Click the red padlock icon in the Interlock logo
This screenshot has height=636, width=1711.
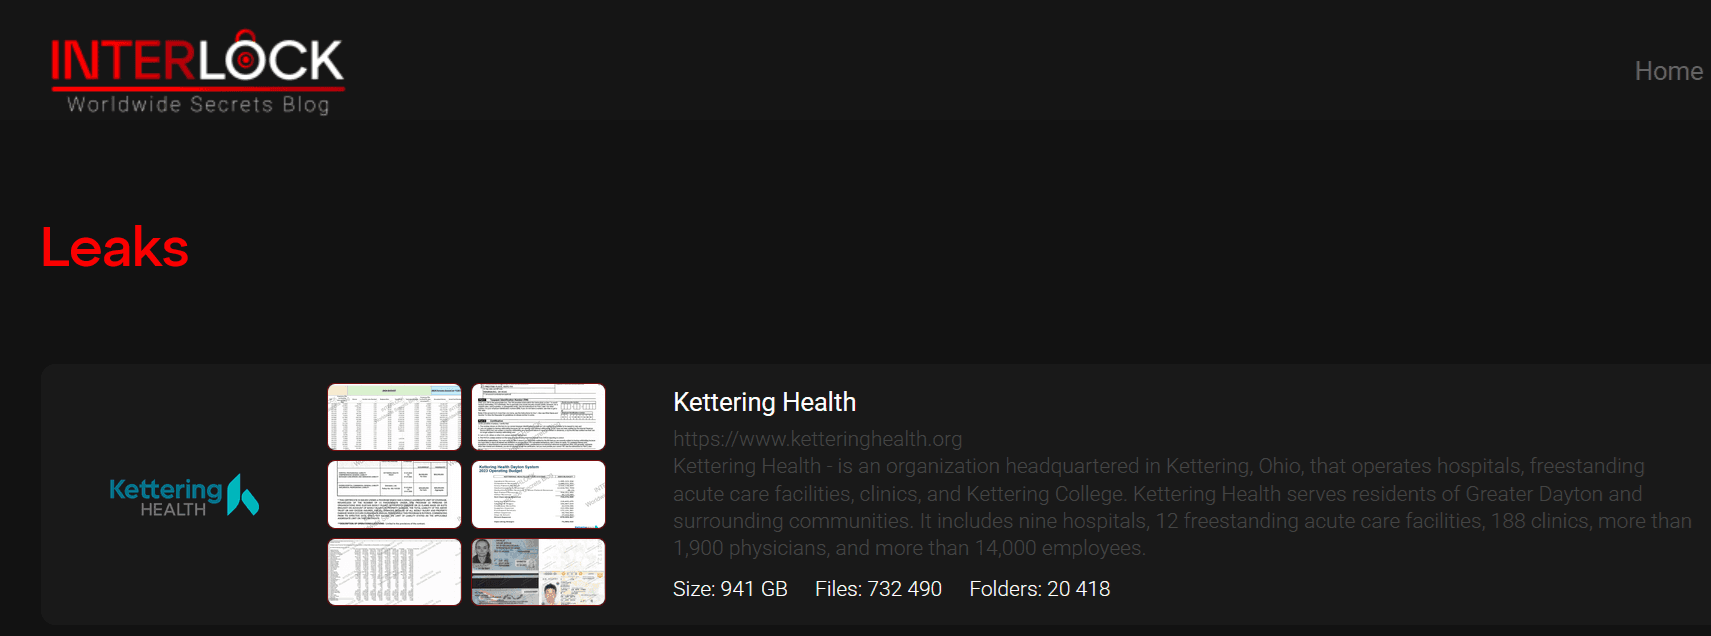click(245, 58)
